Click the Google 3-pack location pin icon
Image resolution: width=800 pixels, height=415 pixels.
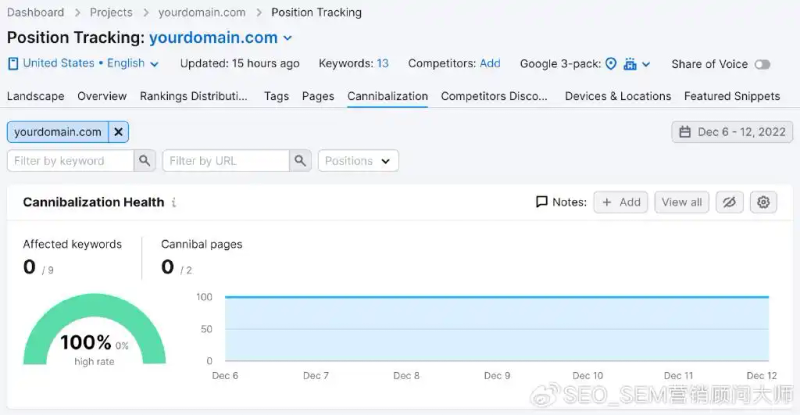611,64
